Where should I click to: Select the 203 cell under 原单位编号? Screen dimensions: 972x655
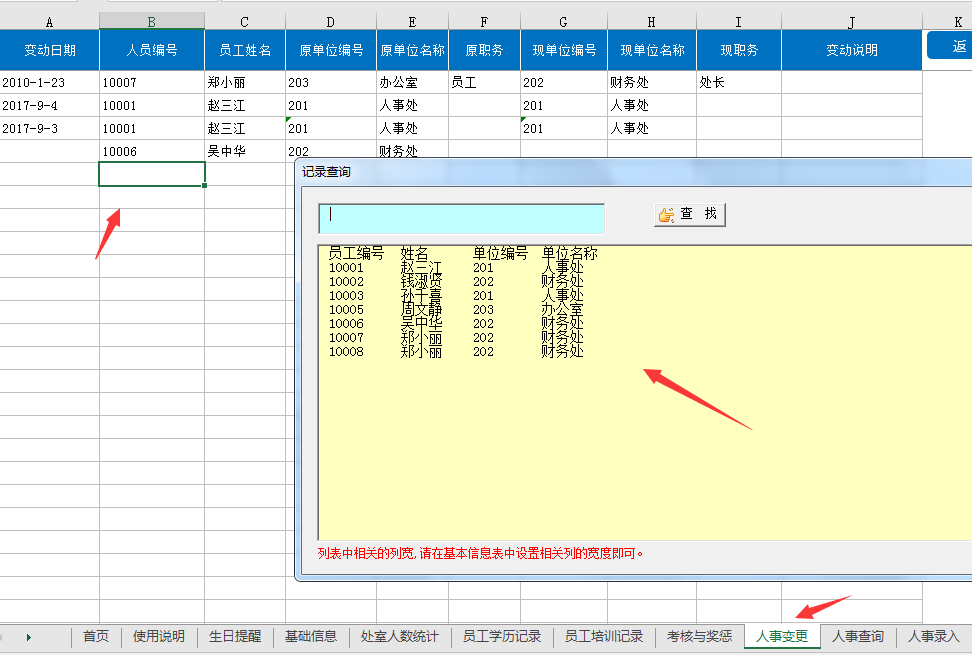coord(330,82)
